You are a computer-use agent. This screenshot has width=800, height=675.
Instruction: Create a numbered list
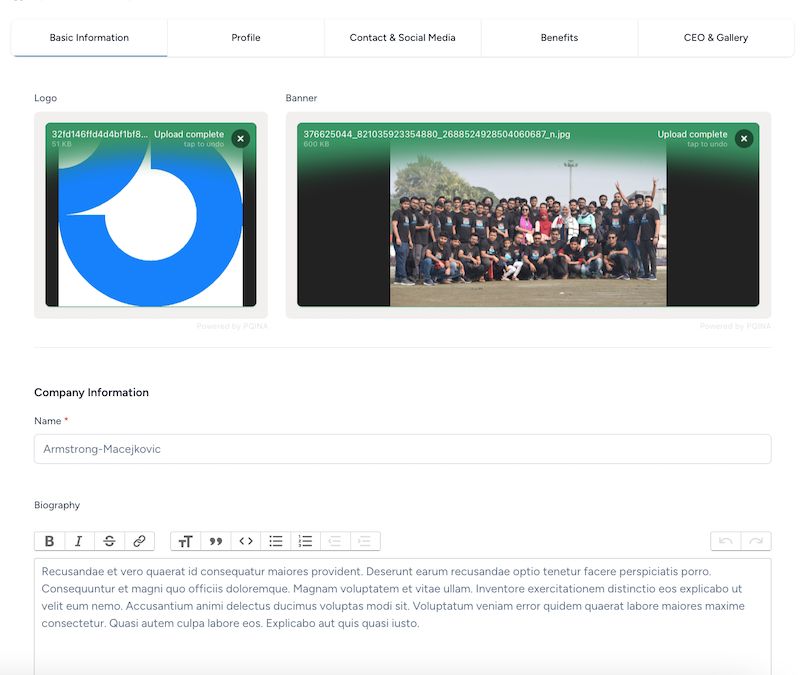coord(305,541)
